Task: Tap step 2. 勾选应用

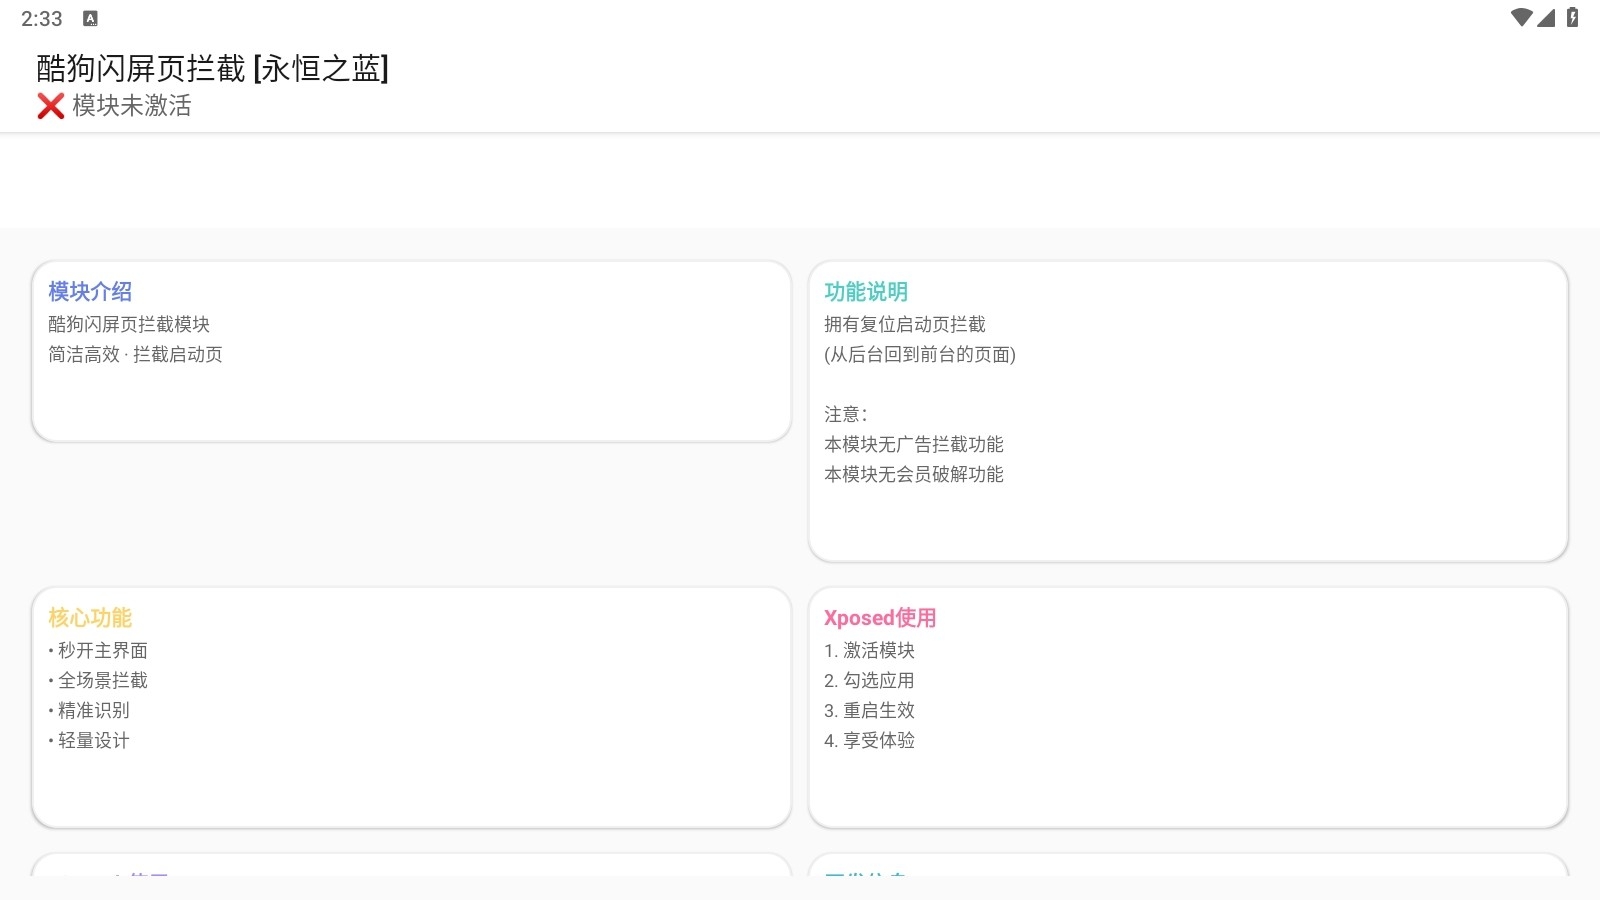Action: click(869, 680)
